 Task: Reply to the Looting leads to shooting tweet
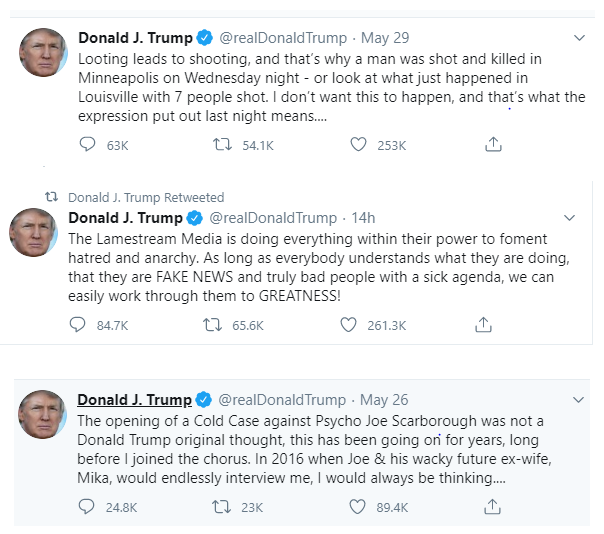(x=87, y=145)
